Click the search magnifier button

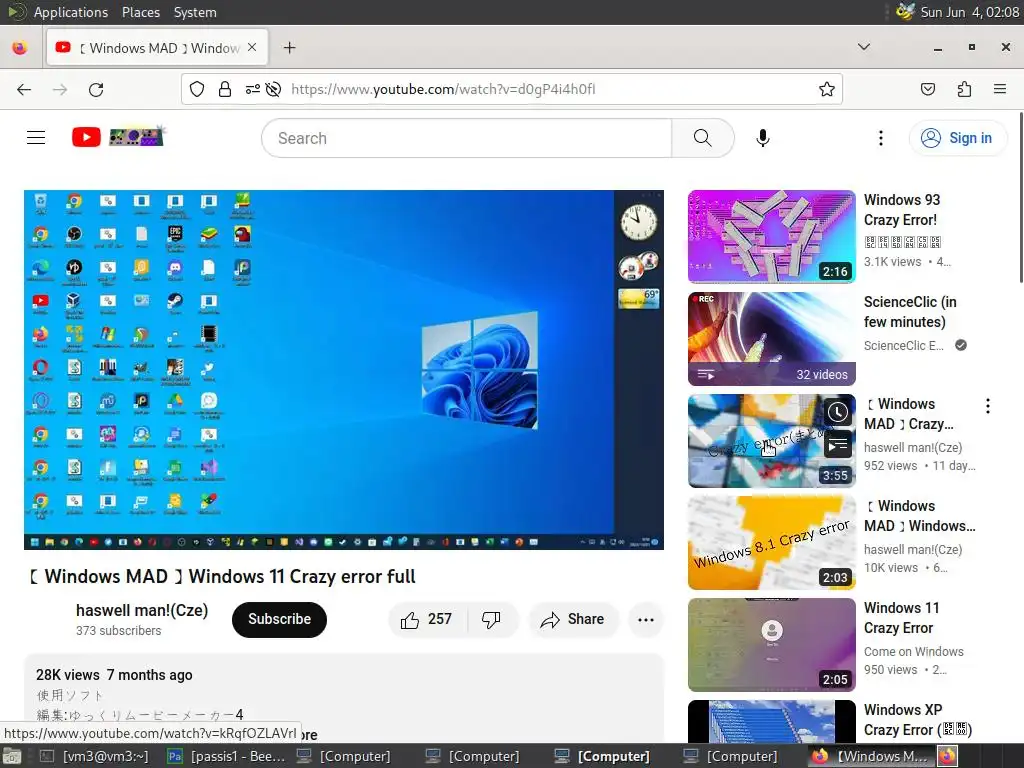point(703,138)
